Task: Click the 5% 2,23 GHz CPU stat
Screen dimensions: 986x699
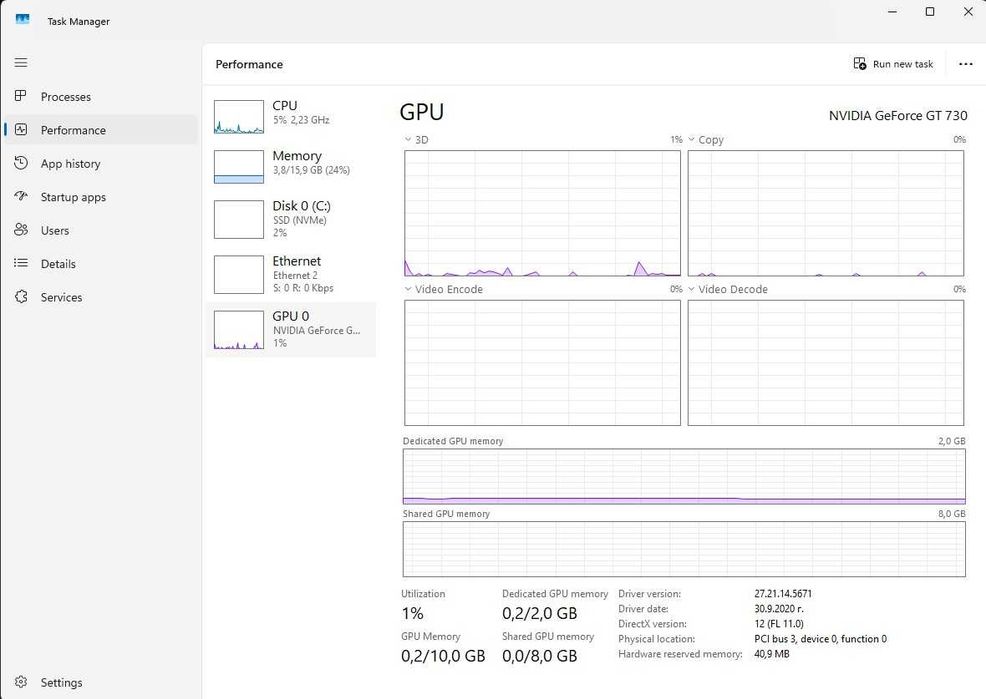Action: 301,119
